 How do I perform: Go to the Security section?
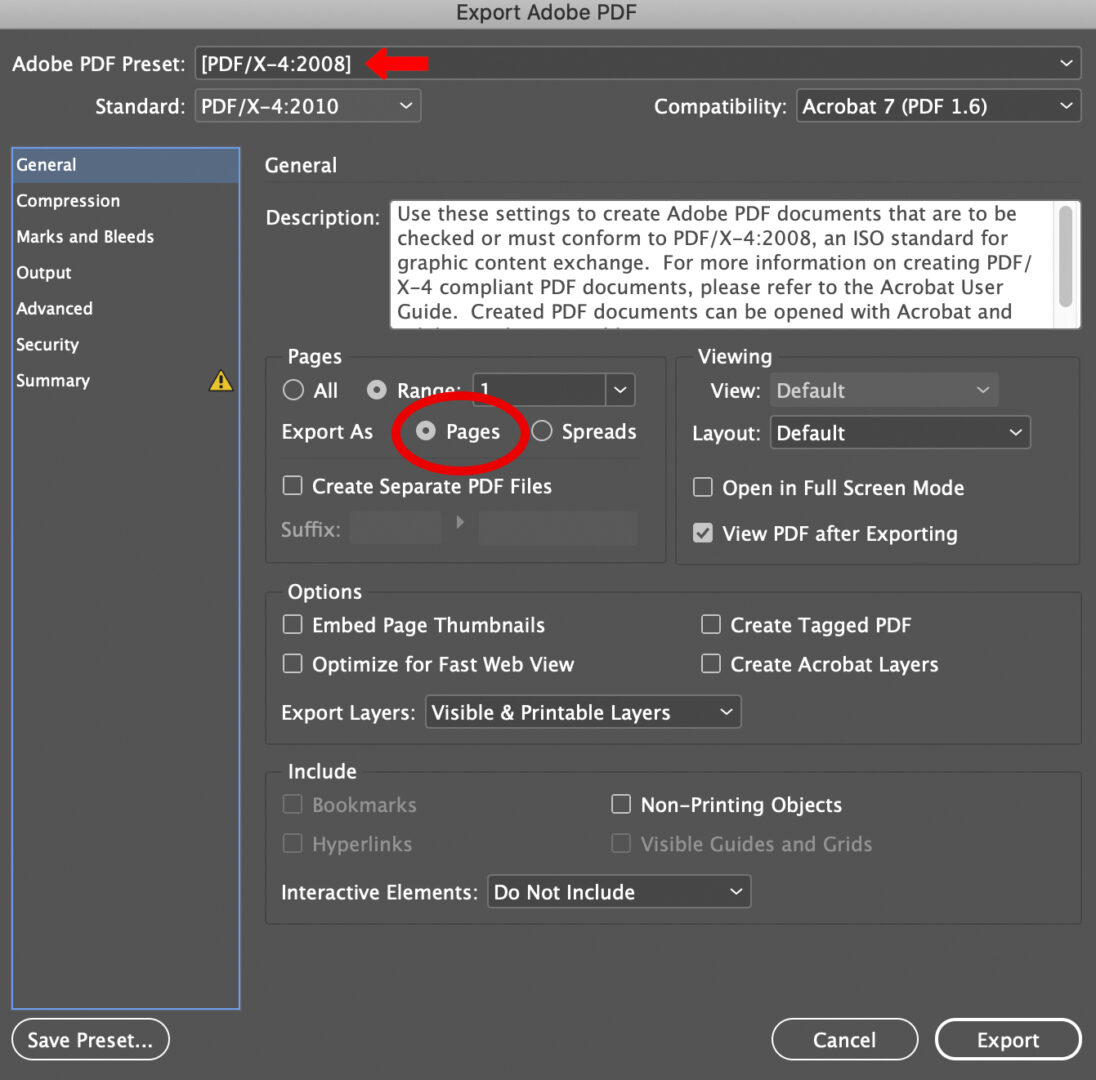[x=126, y=345]
